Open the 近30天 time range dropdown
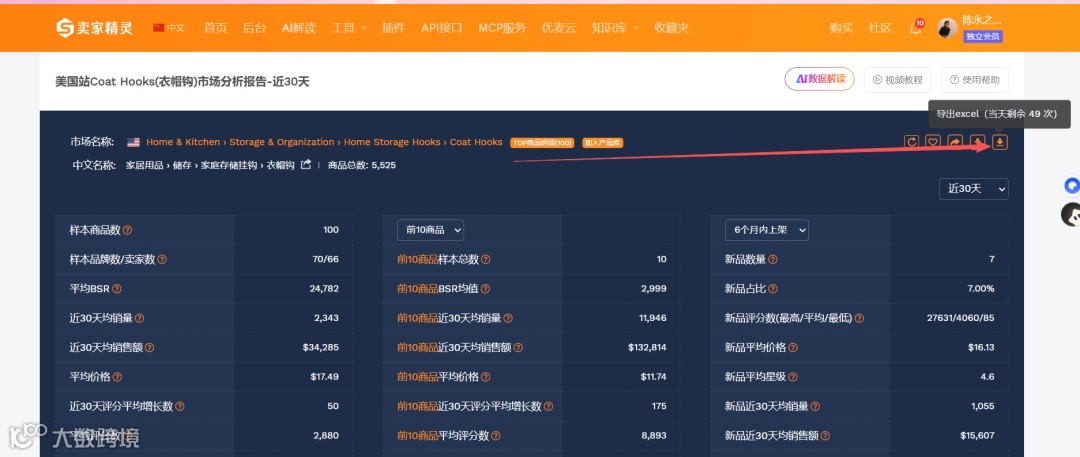The image size is (1080, 457). coord(974,189)
